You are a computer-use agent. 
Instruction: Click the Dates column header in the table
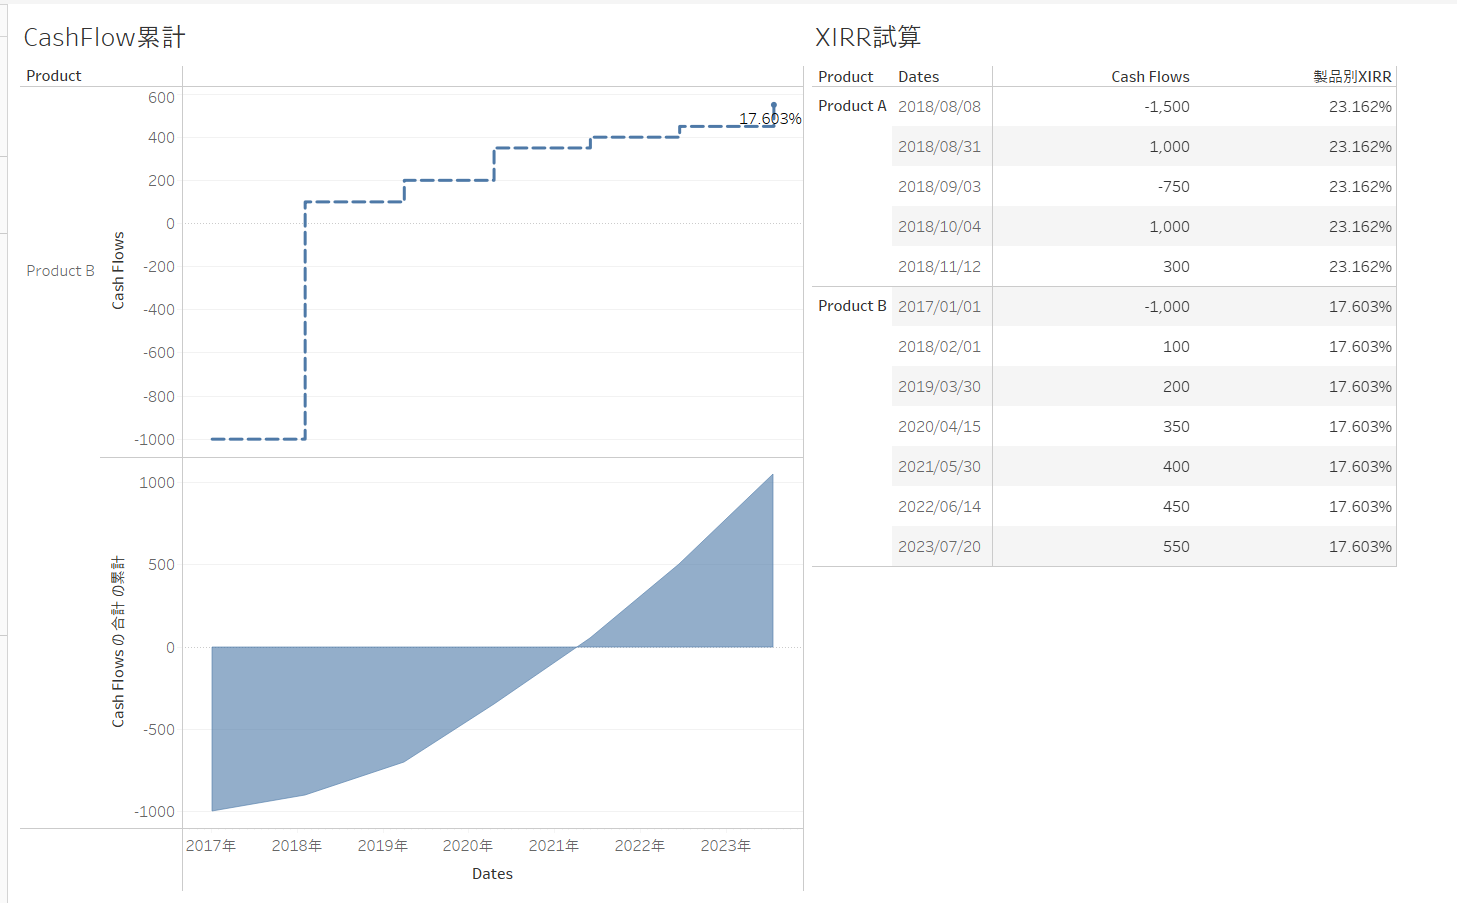(x=918, y=76)
